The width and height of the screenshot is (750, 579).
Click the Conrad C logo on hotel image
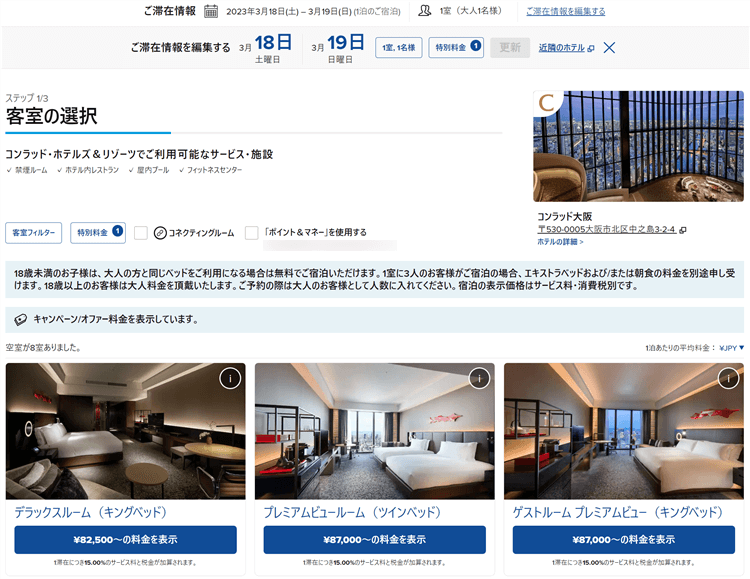(x=547, y=102)
